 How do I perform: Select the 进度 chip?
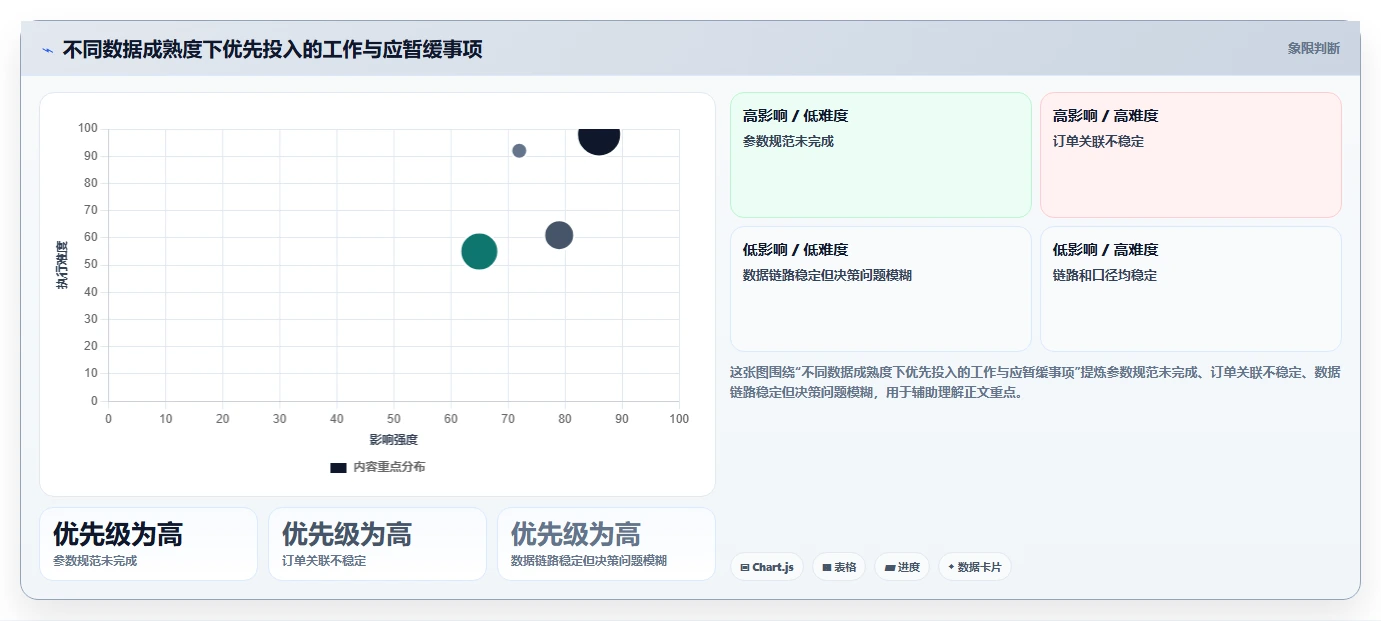point(902,567)
